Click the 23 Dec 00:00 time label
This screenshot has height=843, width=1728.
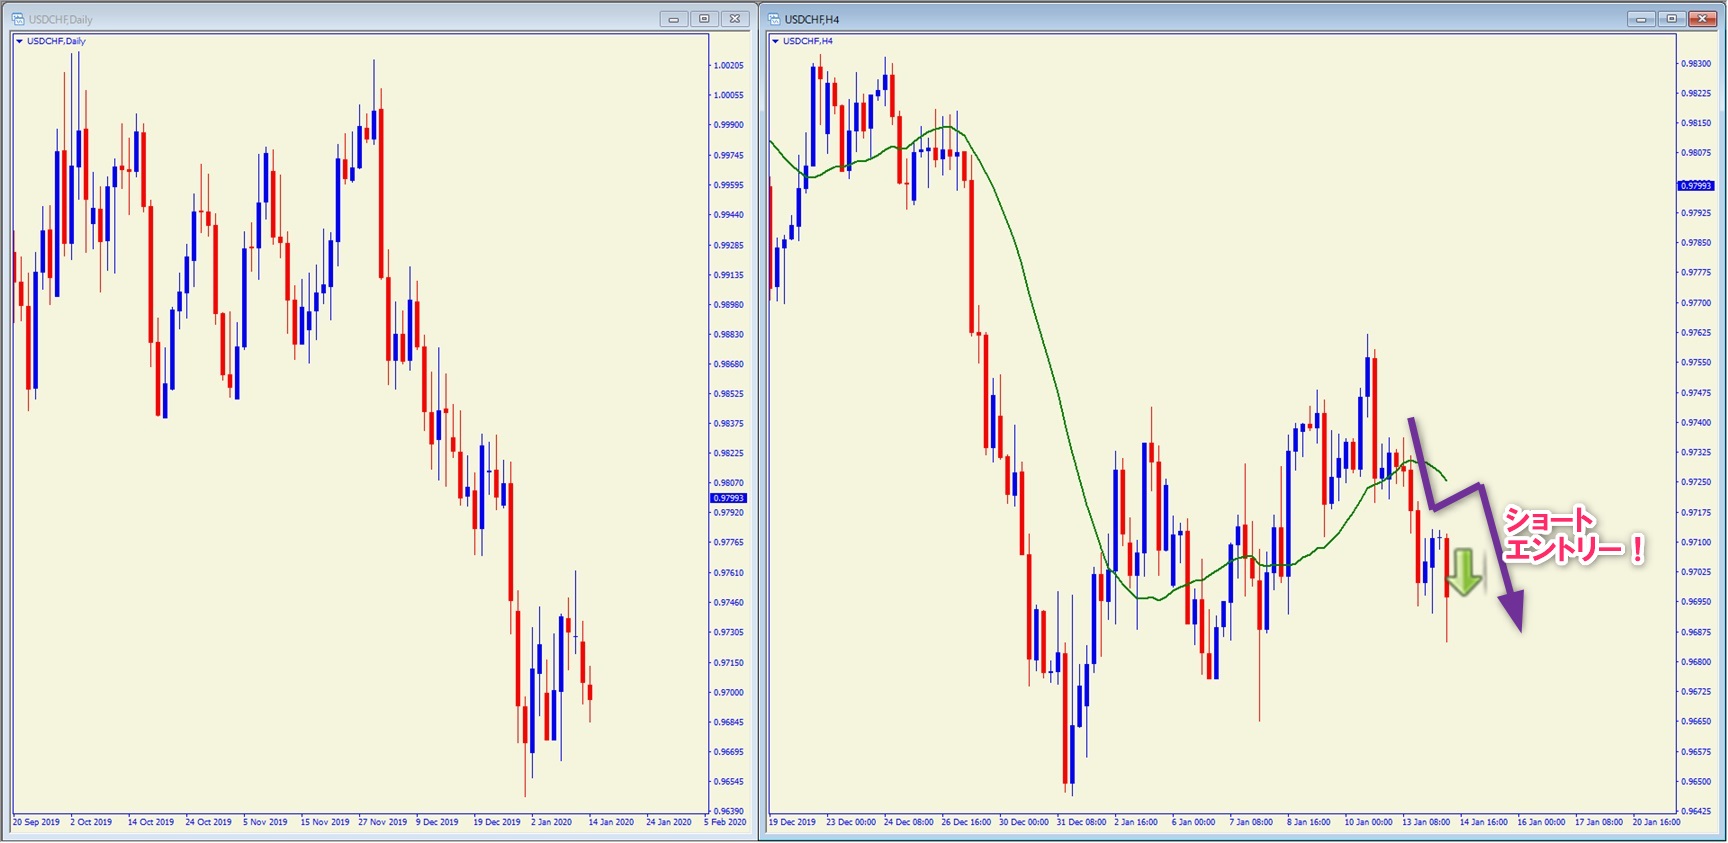(x=851, y=822)
